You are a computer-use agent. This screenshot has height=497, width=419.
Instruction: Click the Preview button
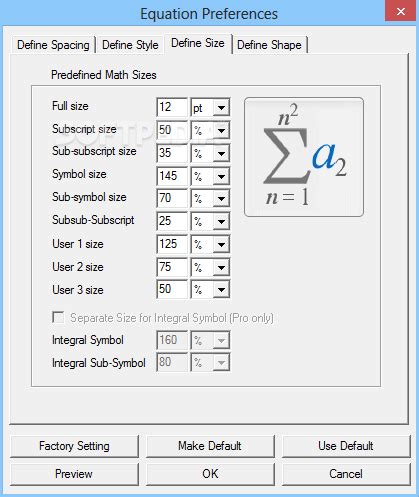click(74, 474)
